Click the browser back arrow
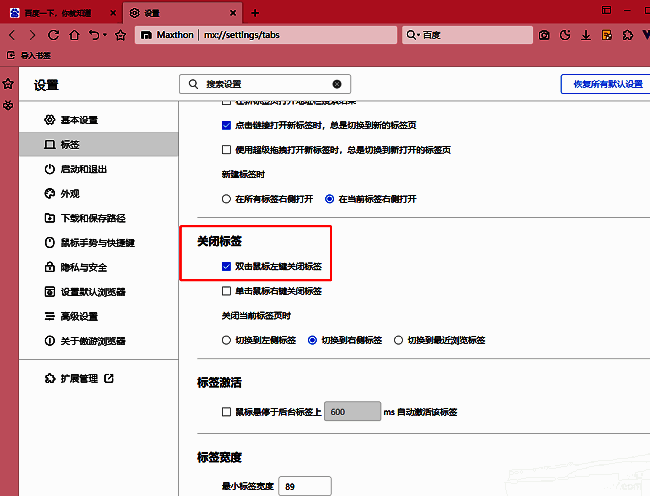The width and height of the screenshot is (650, 496). (x=12, y=35)
